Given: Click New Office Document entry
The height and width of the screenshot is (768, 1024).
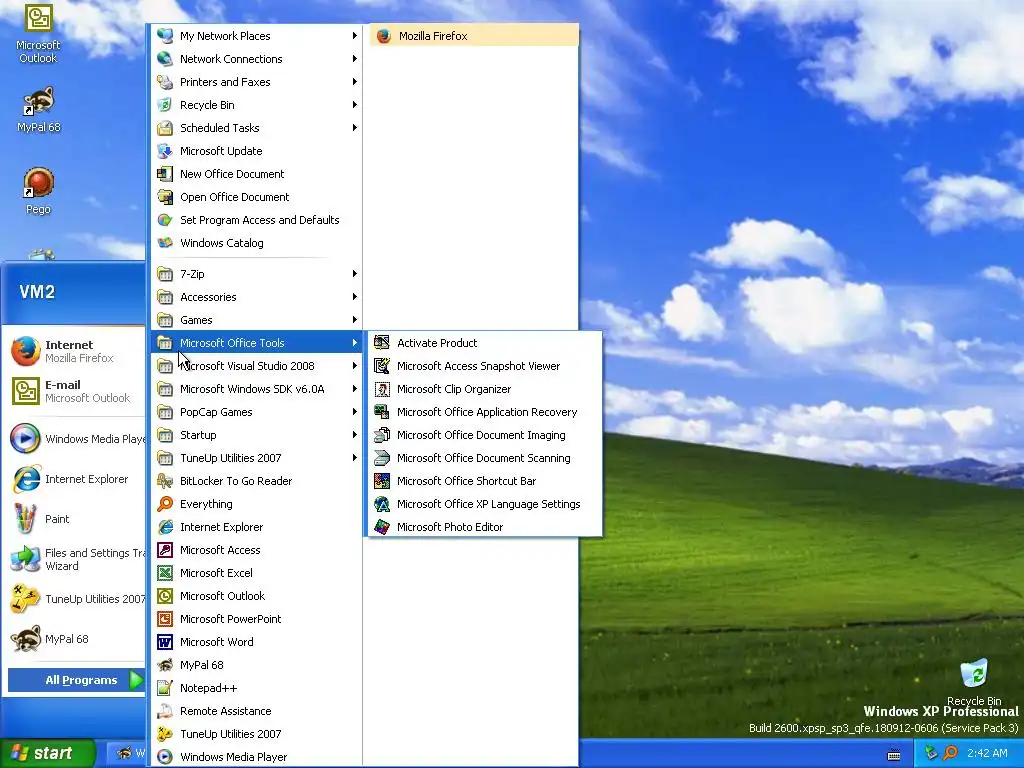Looking at the screenshot, I should (x=256, y=174).
